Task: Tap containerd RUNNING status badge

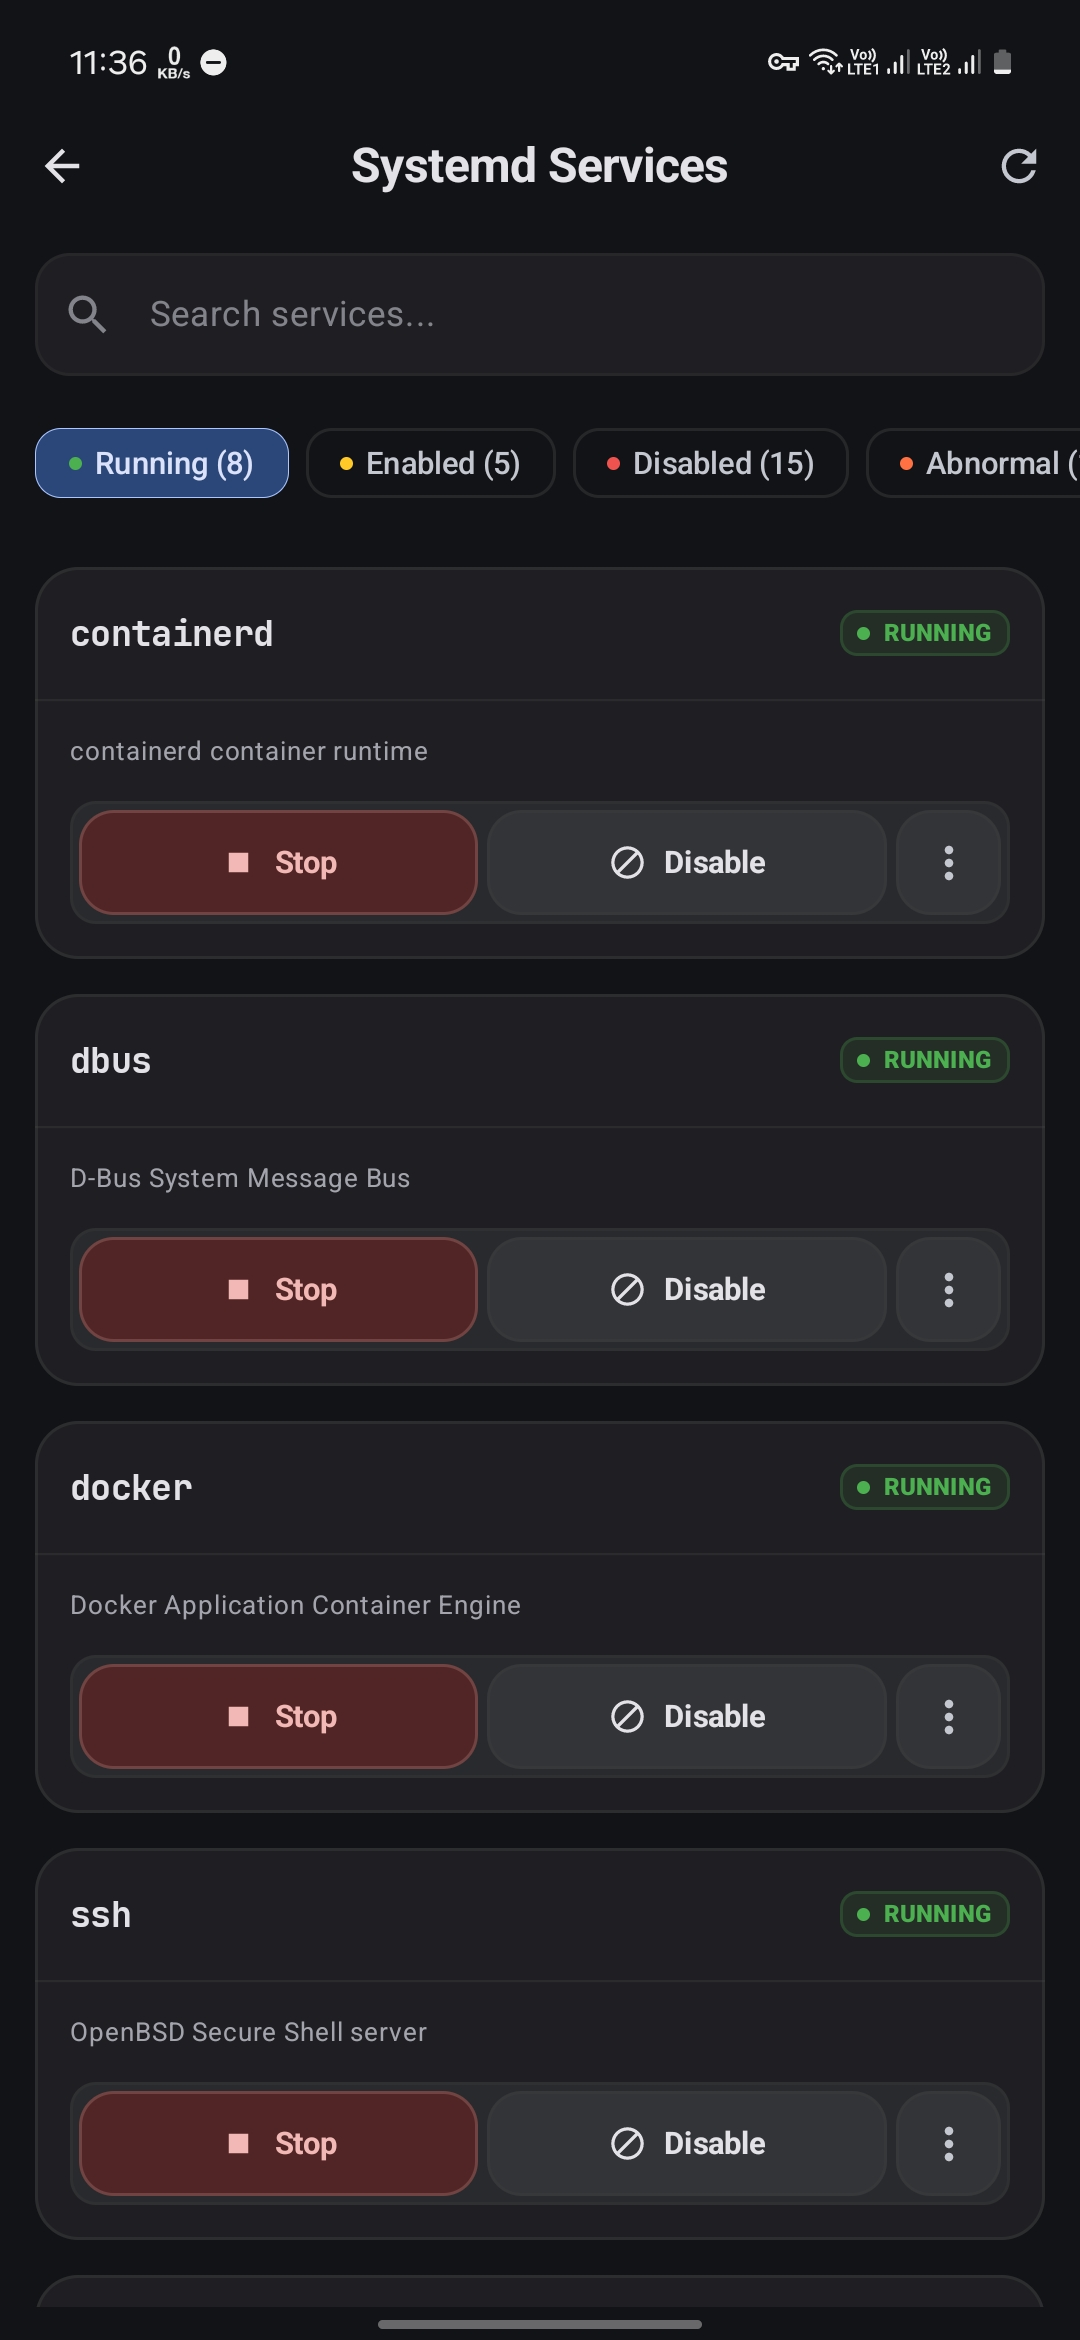Action: [925, 633]
